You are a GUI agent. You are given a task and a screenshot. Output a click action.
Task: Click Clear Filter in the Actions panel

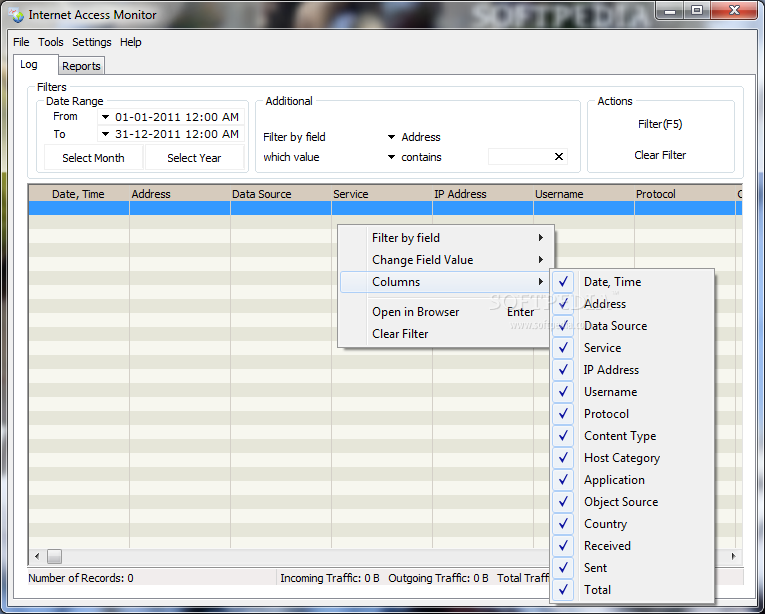point(660,155)
